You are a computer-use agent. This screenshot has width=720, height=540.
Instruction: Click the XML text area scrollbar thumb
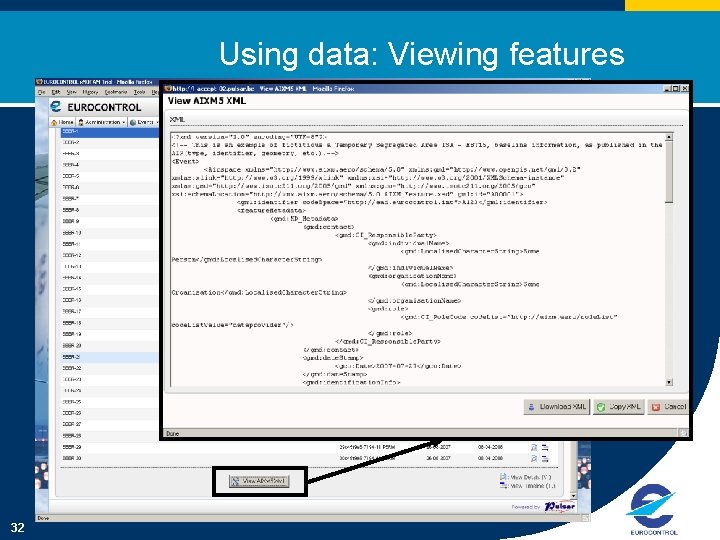(x=669, y=172)
